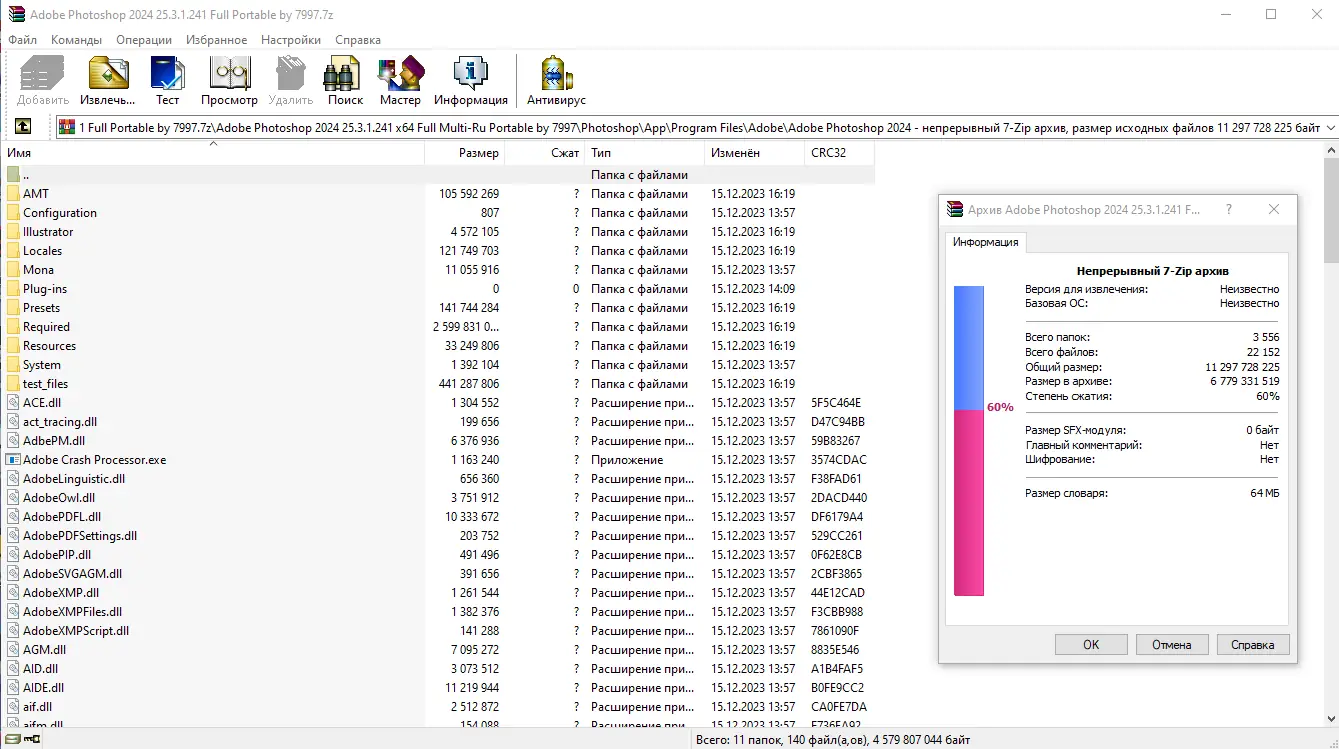
Task: Expand the archive path dropdown arrow
Action: point(1330,128)
